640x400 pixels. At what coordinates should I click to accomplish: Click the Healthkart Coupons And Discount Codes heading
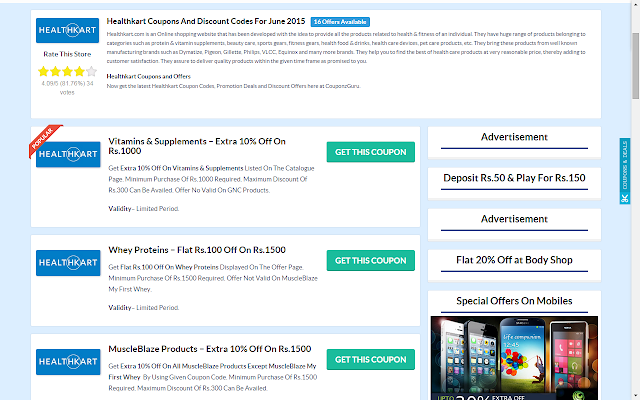coord(206,21)
